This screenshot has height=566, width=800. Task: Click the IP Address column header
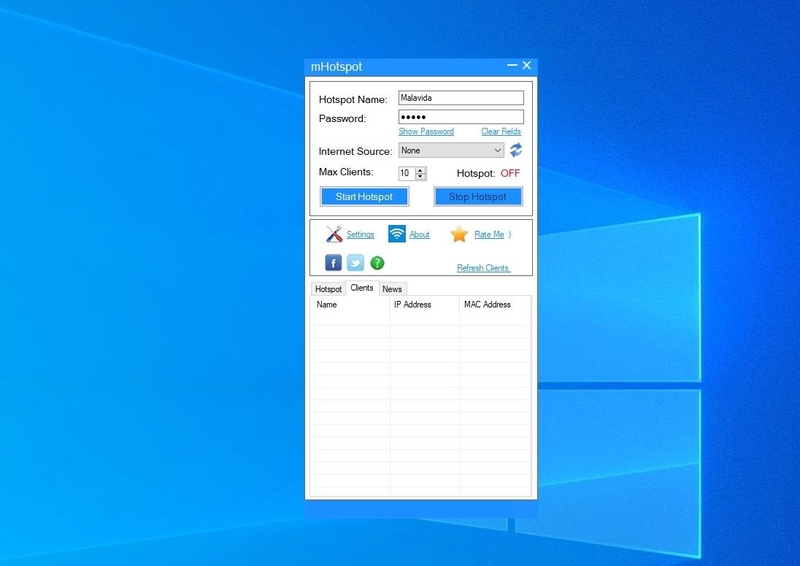coord(425,305)
